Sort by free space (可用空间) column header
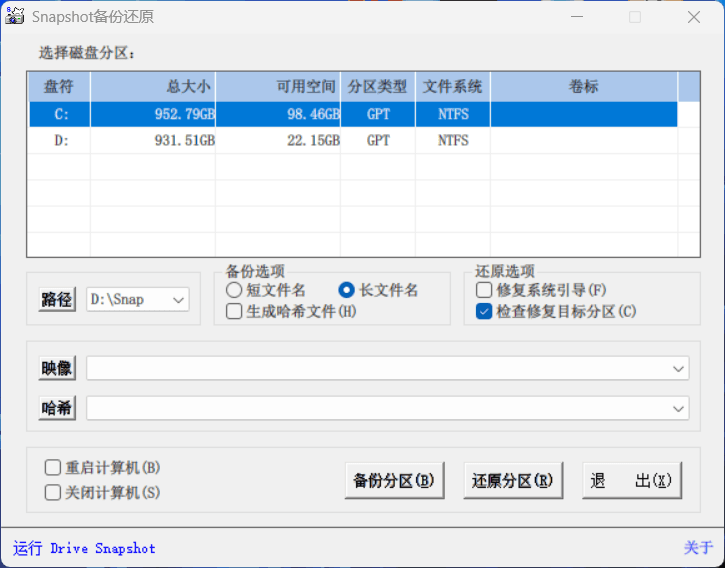Image resolution: width=725 pixels, height=568 pixels. pos(278,86)
